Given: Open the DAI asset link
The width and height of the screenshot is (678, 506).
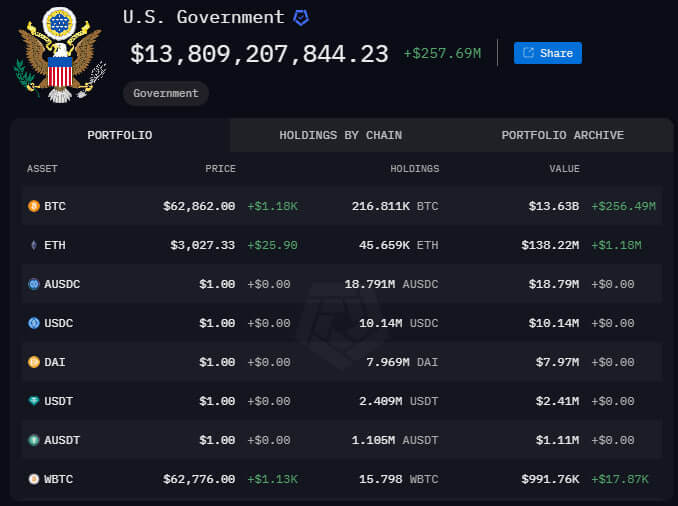Looking at the screenshot, I should [55, 362].
